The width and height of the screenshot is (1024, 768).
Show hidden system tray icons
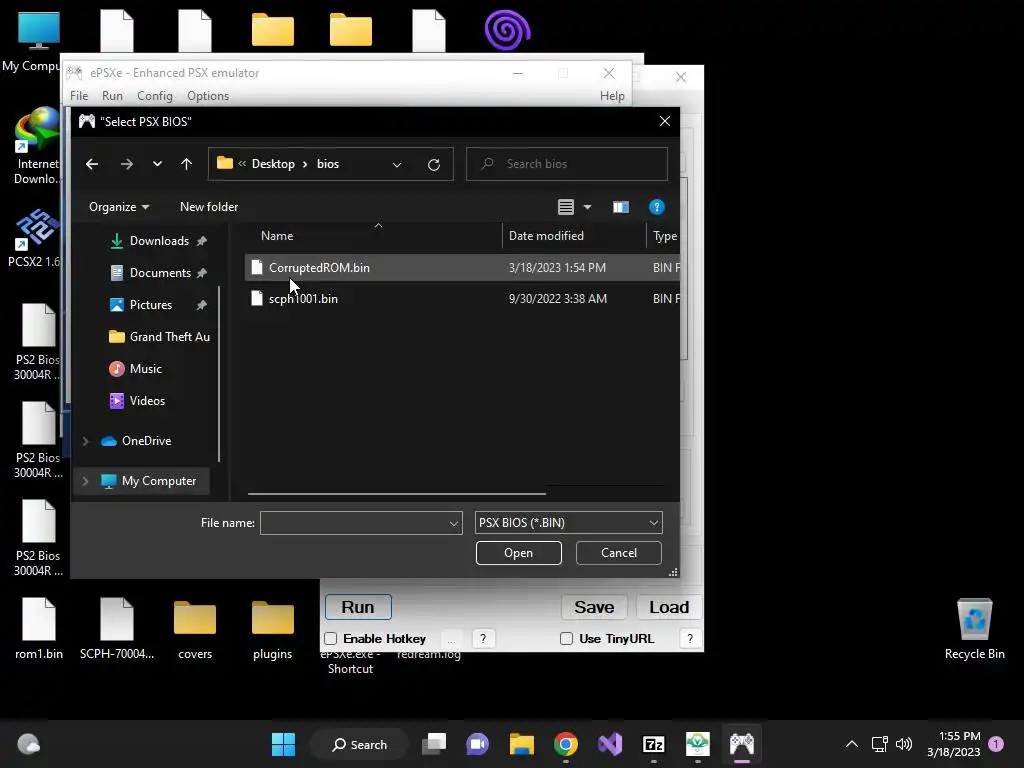click(852, 744)
